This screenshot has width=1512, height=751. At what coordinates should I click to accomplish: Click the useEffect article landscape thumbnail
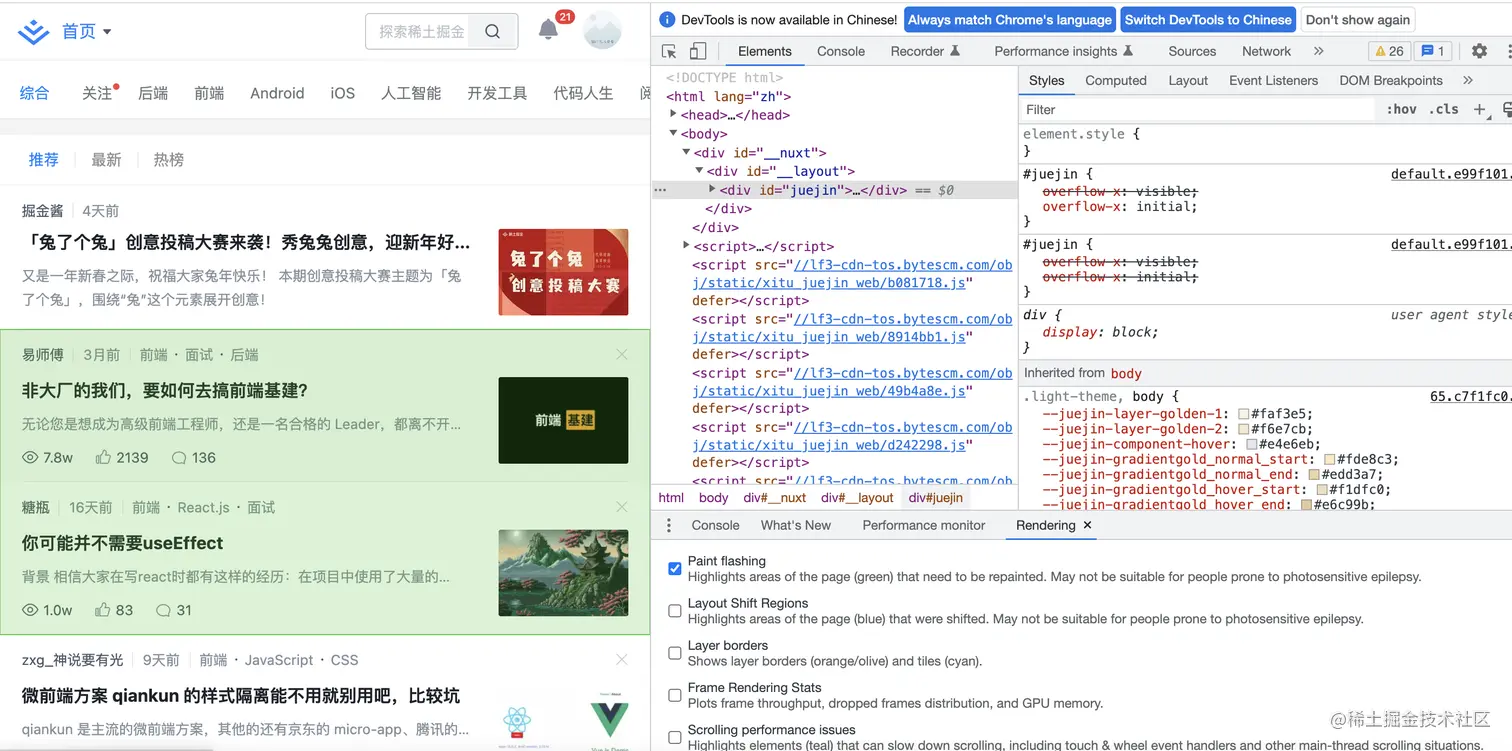tap(563, 573)
